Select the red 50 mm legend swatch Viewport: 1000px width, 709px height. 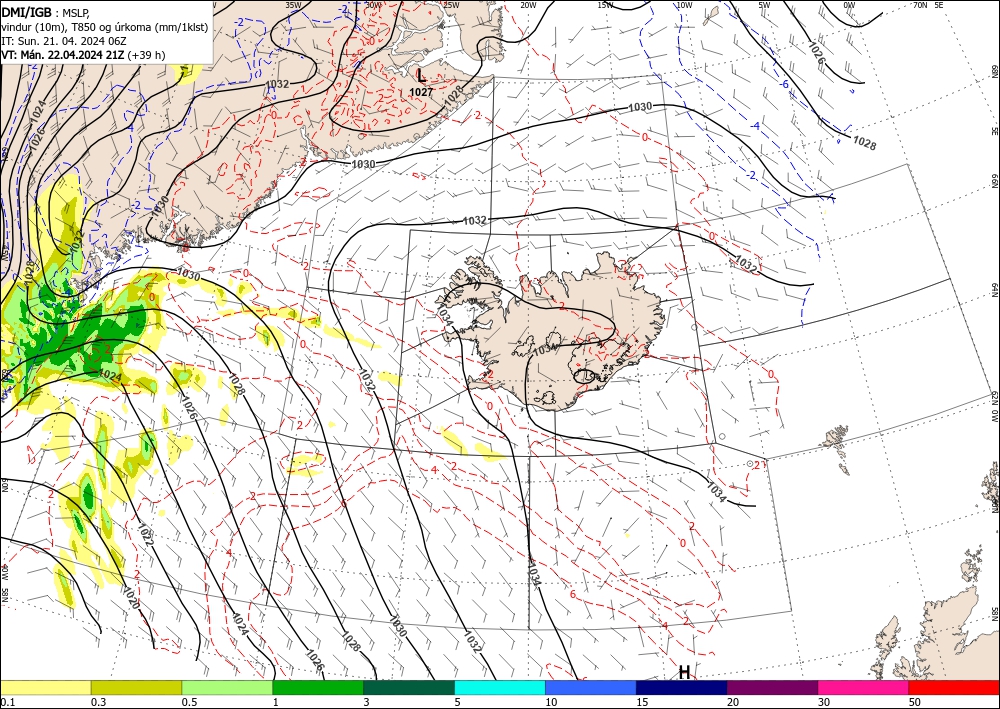(954, 687)
